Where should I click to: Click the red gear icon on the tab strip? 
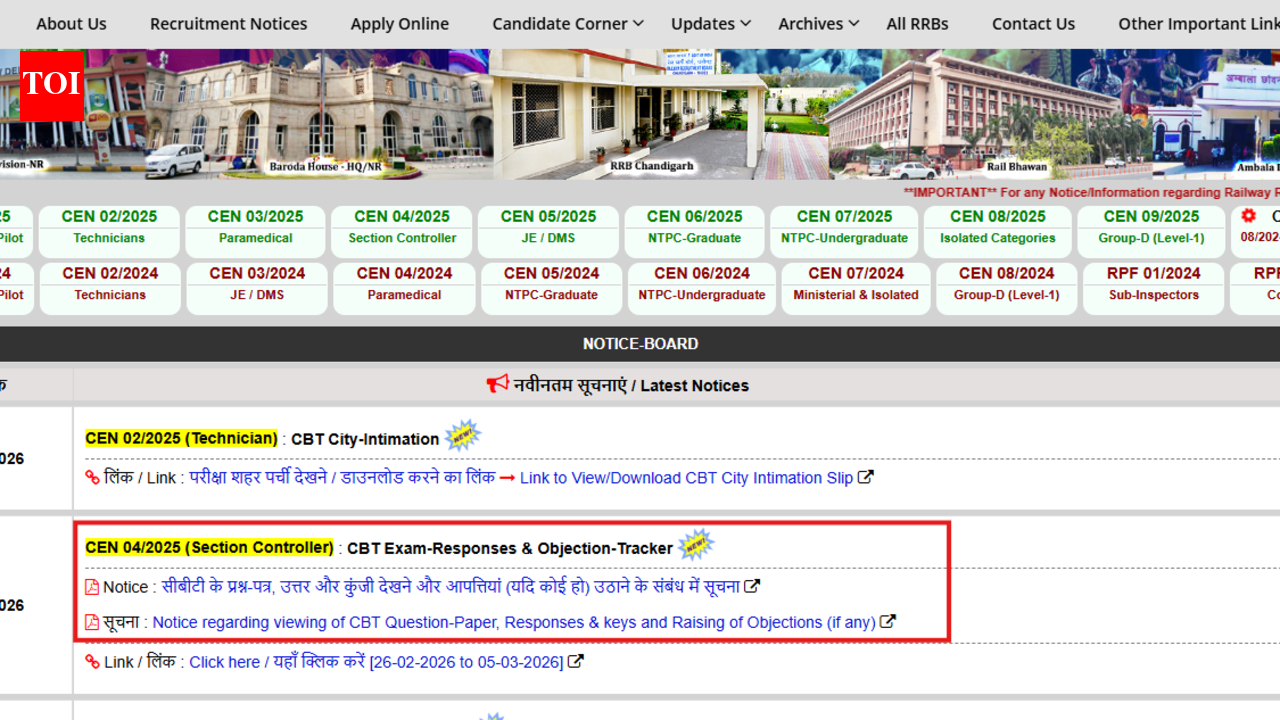(1248, 216)
